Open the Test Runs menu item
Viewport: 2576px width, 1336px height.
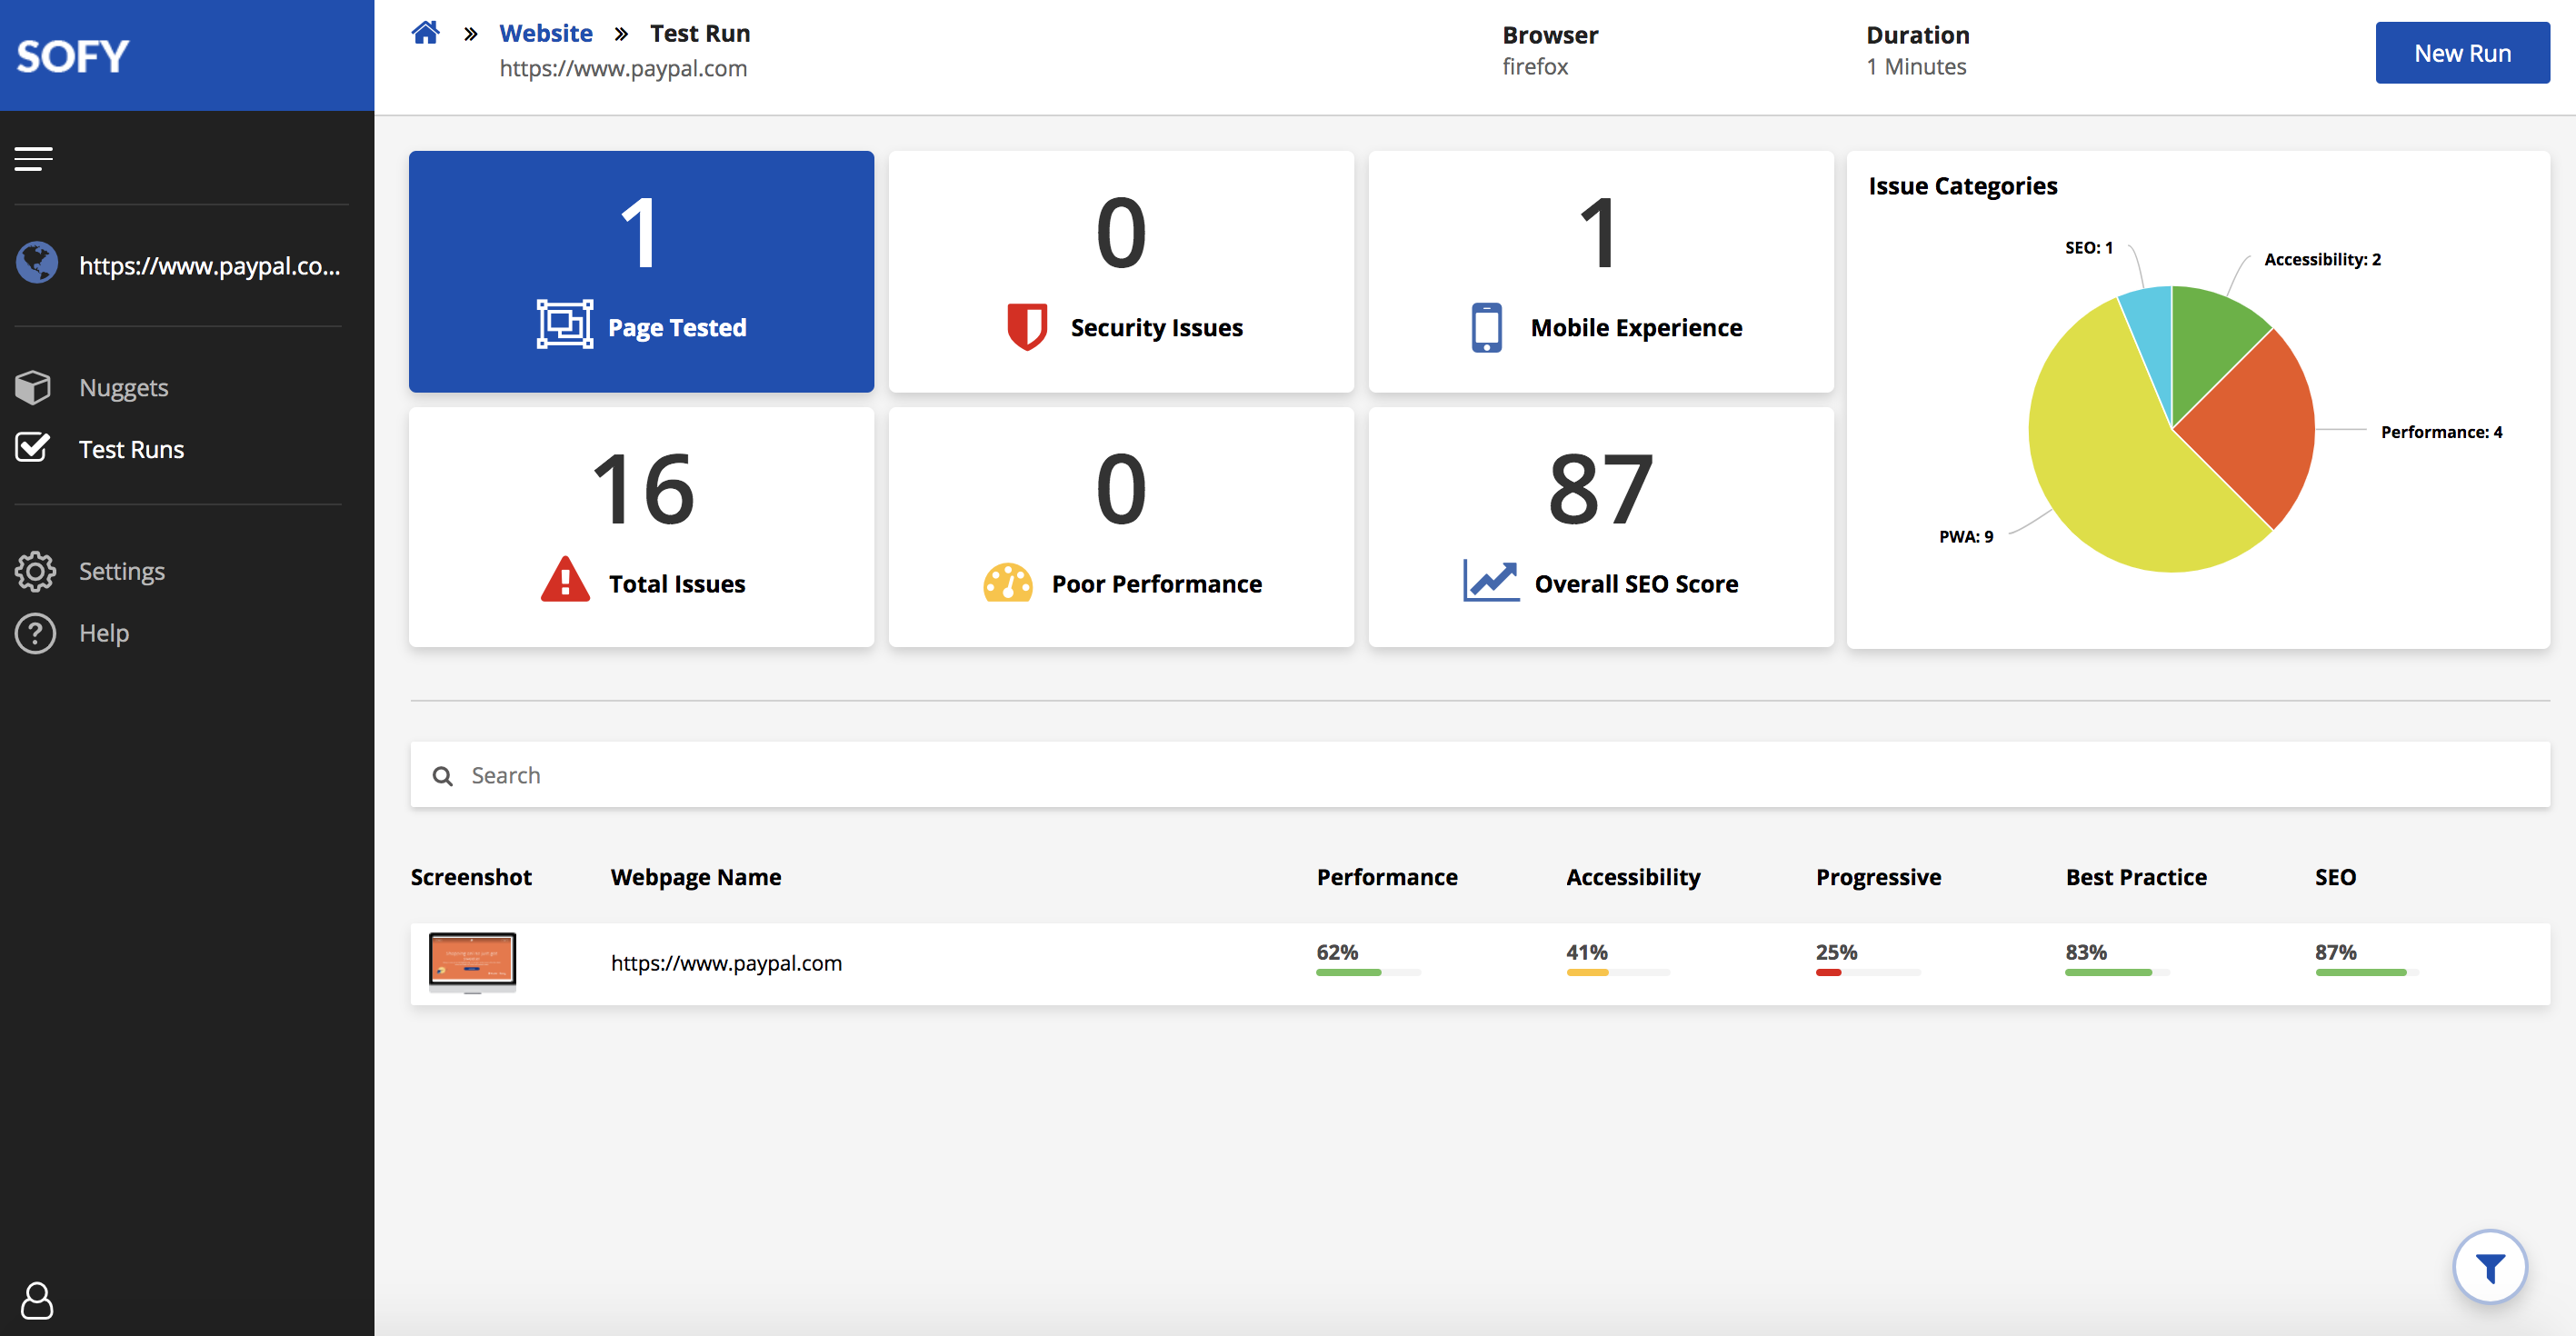[x=132, y=449]
